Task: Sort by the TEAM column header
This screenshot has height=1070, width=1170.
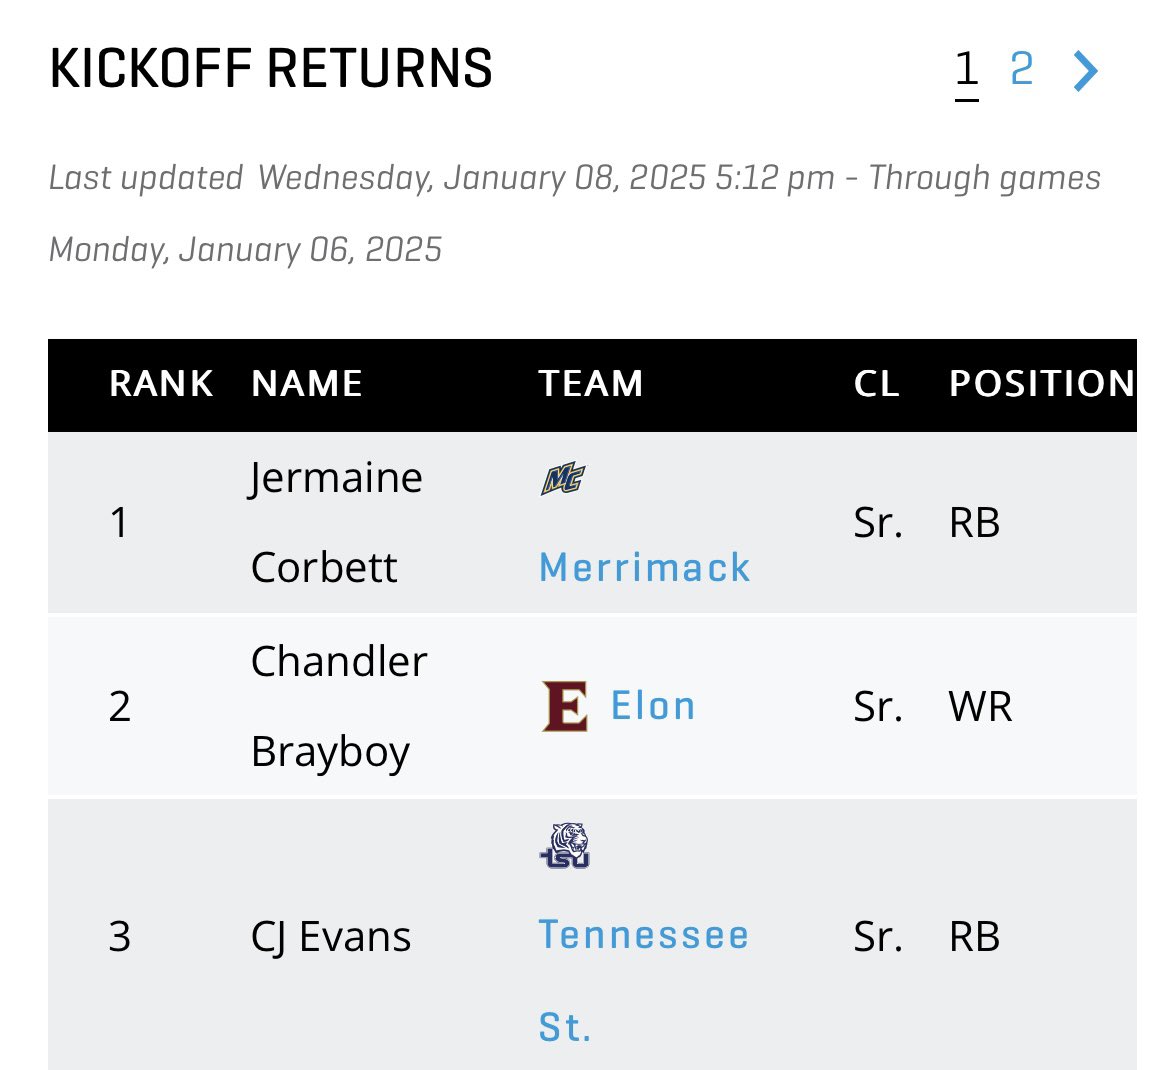Action: [590, 384]
